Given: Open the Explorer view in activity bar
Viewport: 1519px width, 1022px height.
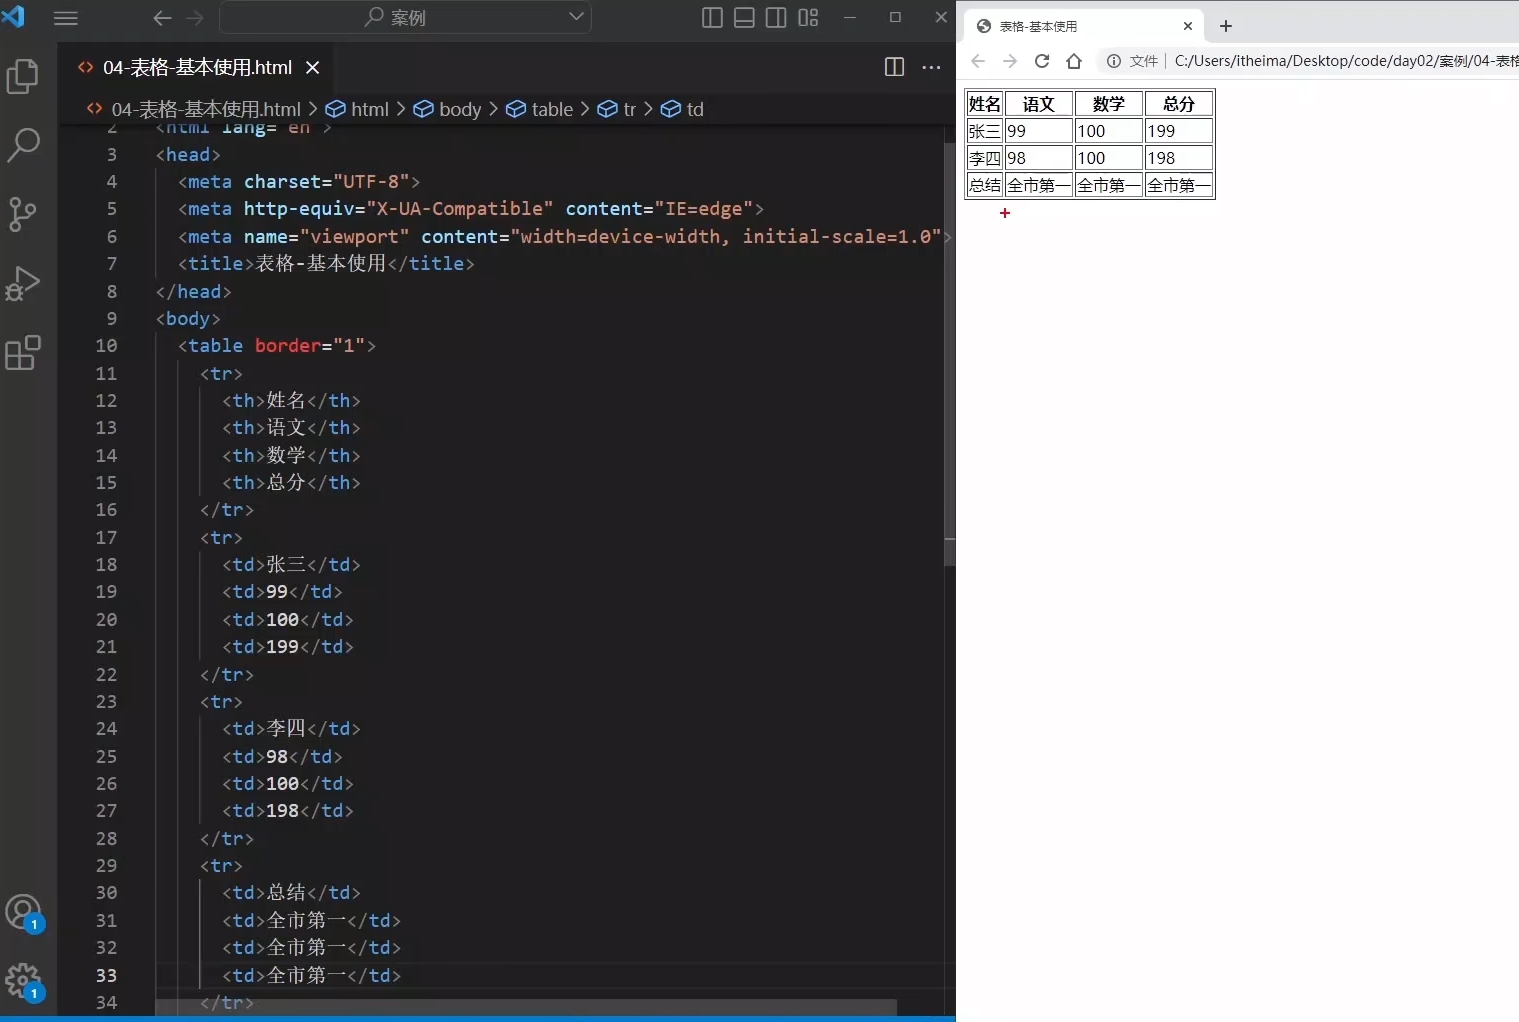Looking at the screenshot, I should pos(23,77).
